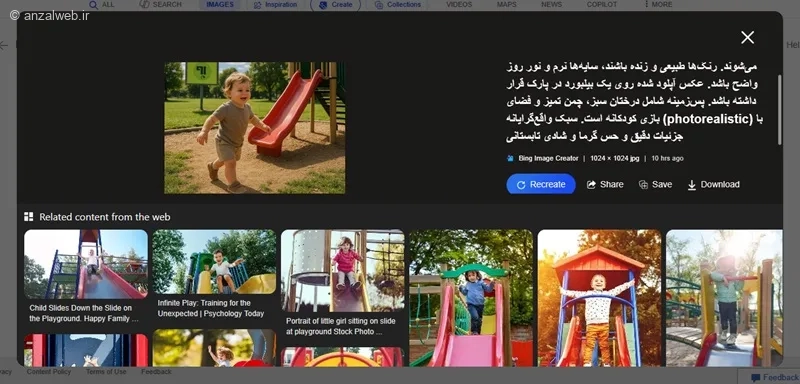Close the image detail overlay
Image resolution: width=800 pixels, height=384 pixels.
click(747, 37)
